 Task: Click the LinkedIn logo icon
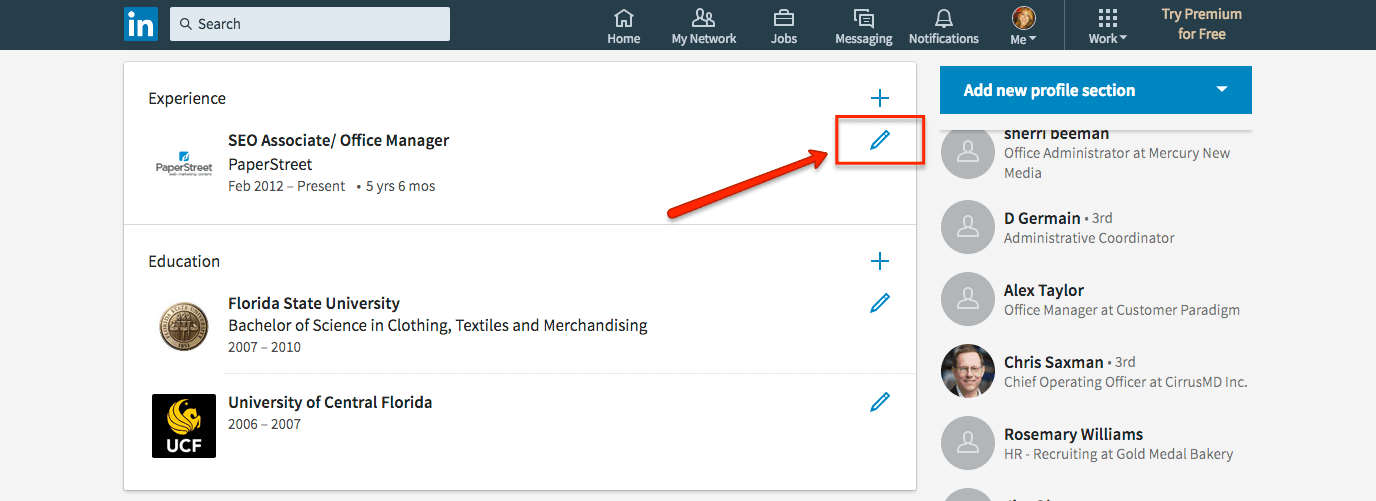140,24
